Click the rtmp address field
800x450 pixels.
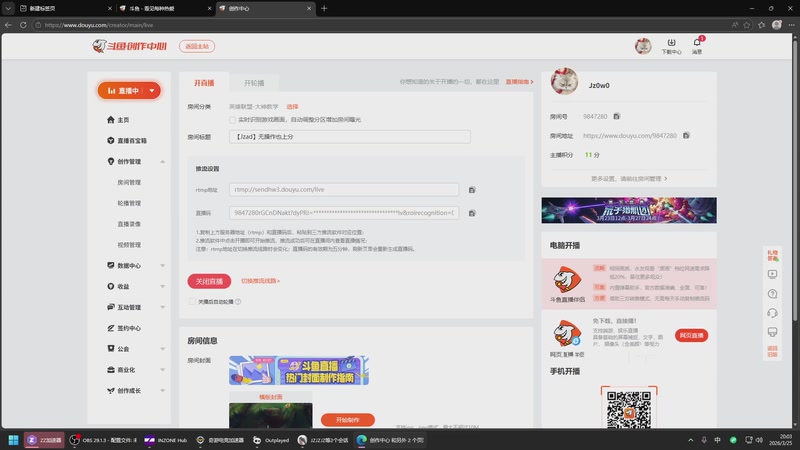344,189
